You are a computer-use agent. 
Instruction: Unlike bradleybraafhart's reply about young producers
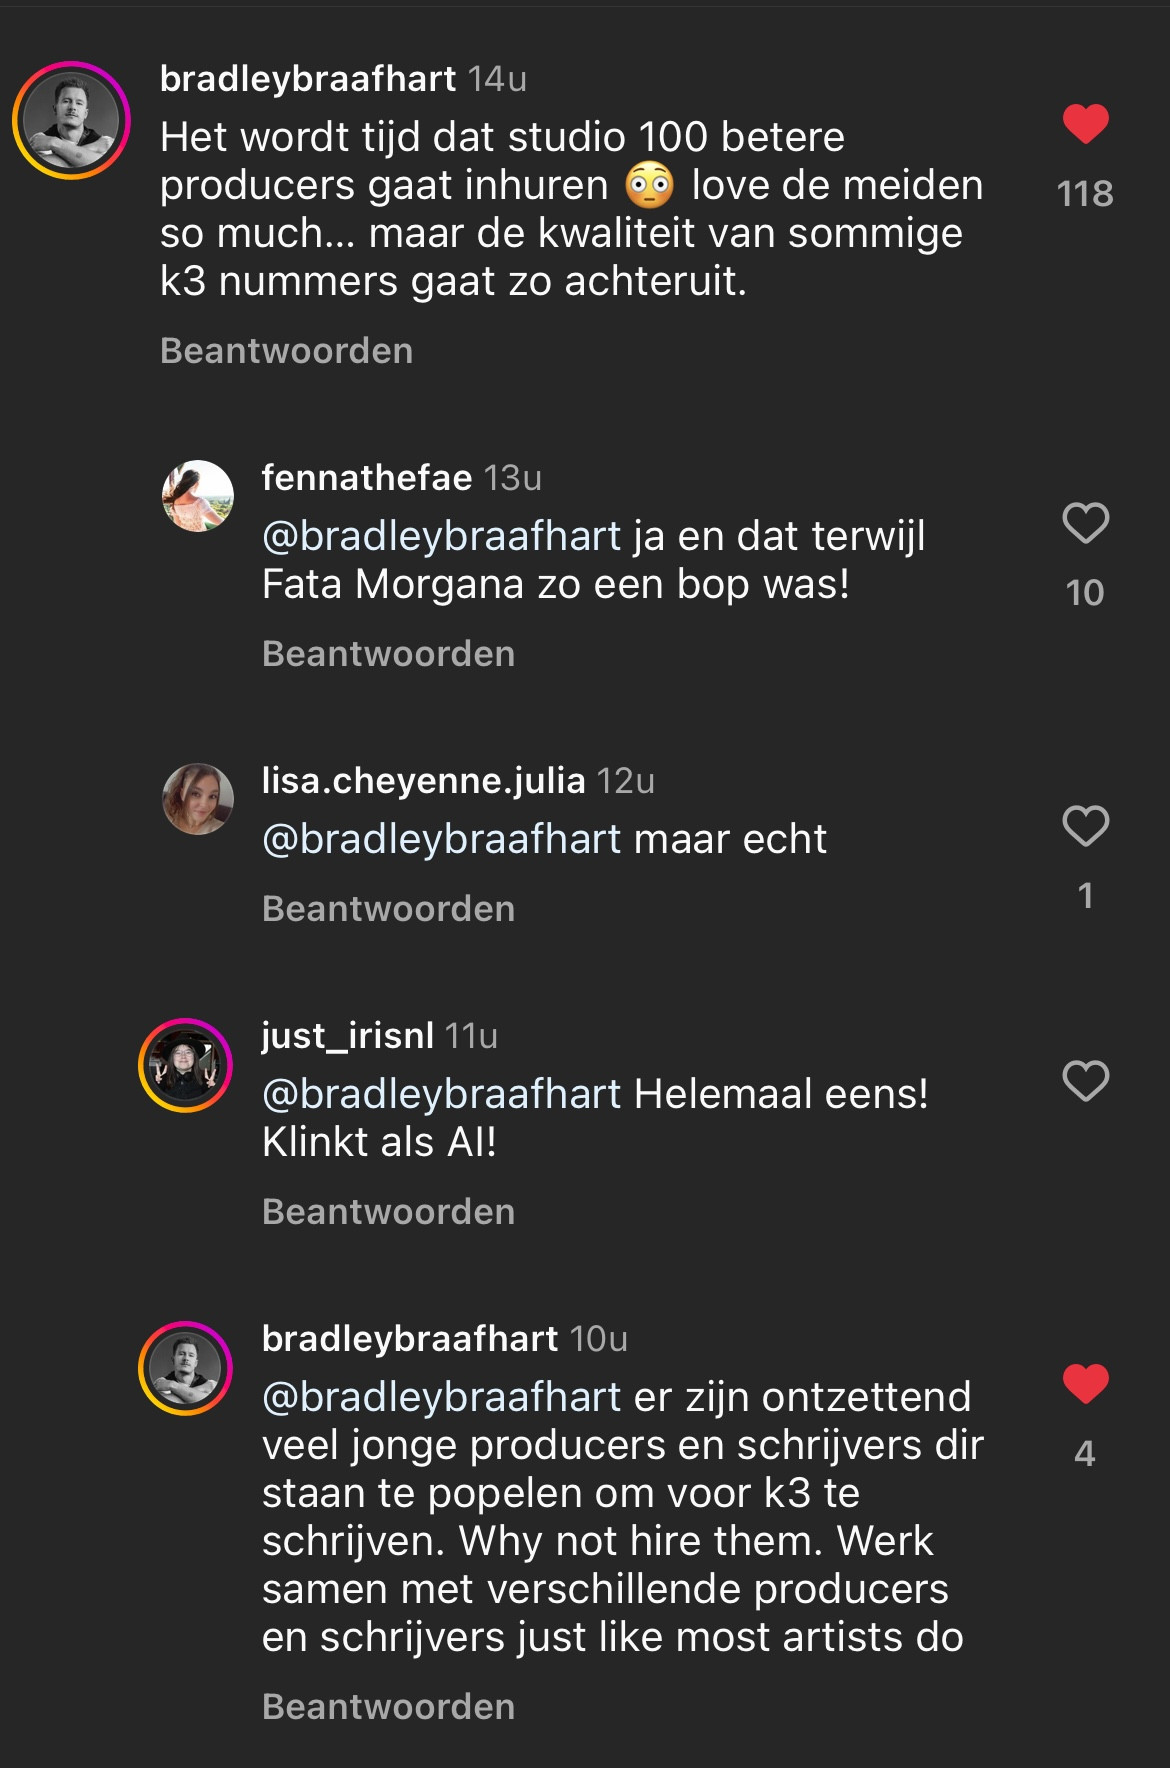(1085, 1384)
